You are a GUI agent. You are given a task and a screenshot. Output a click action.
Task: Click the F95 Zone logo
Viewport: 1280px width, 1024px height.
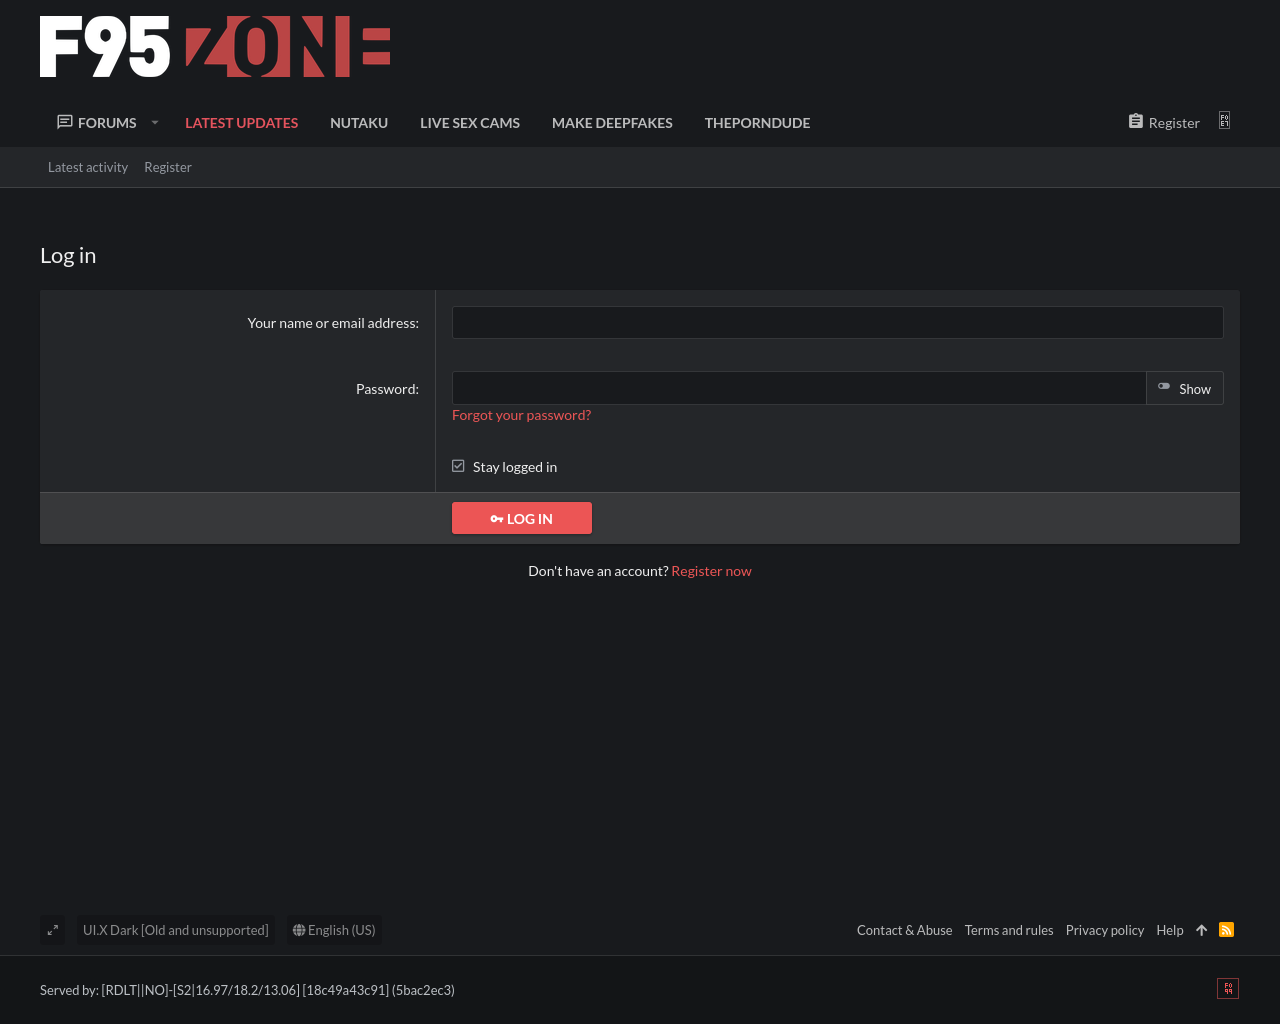pos(215,46)
